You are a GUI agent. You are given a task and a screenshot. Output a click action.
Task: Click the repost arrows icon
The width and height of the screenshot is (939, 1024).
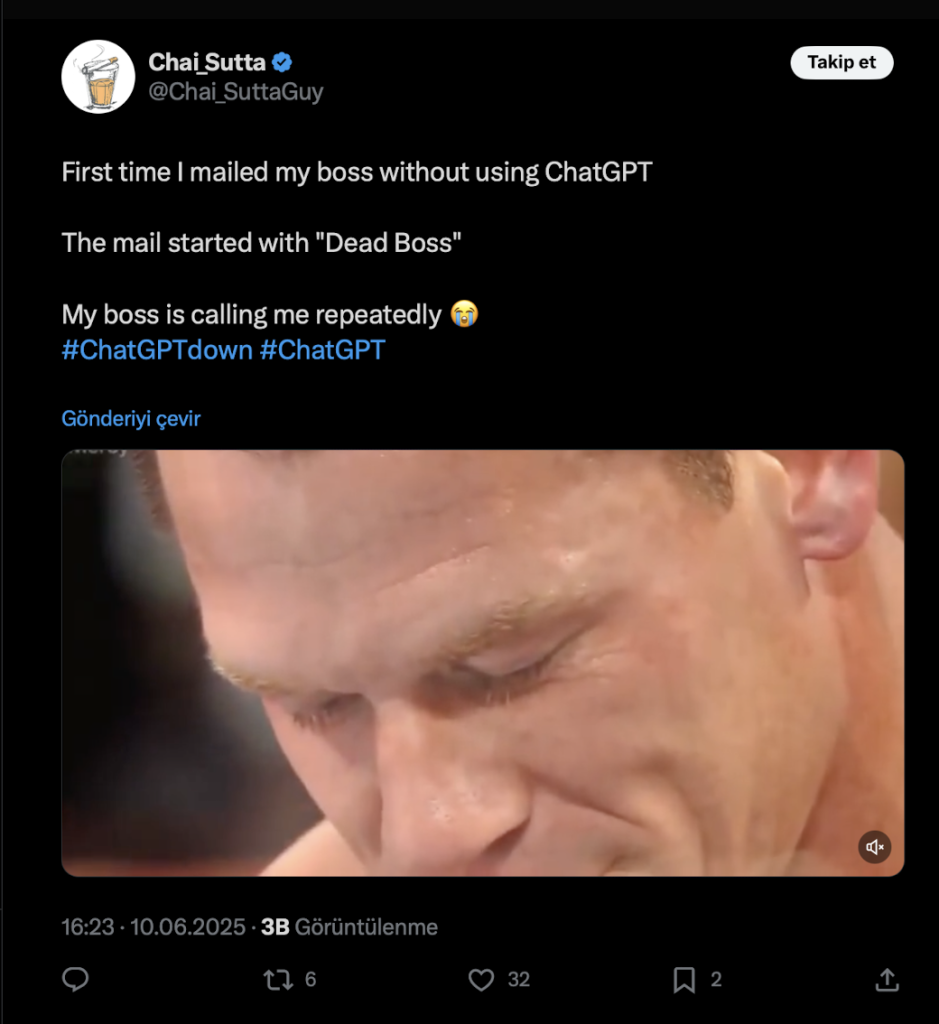[x=278, y=980]
